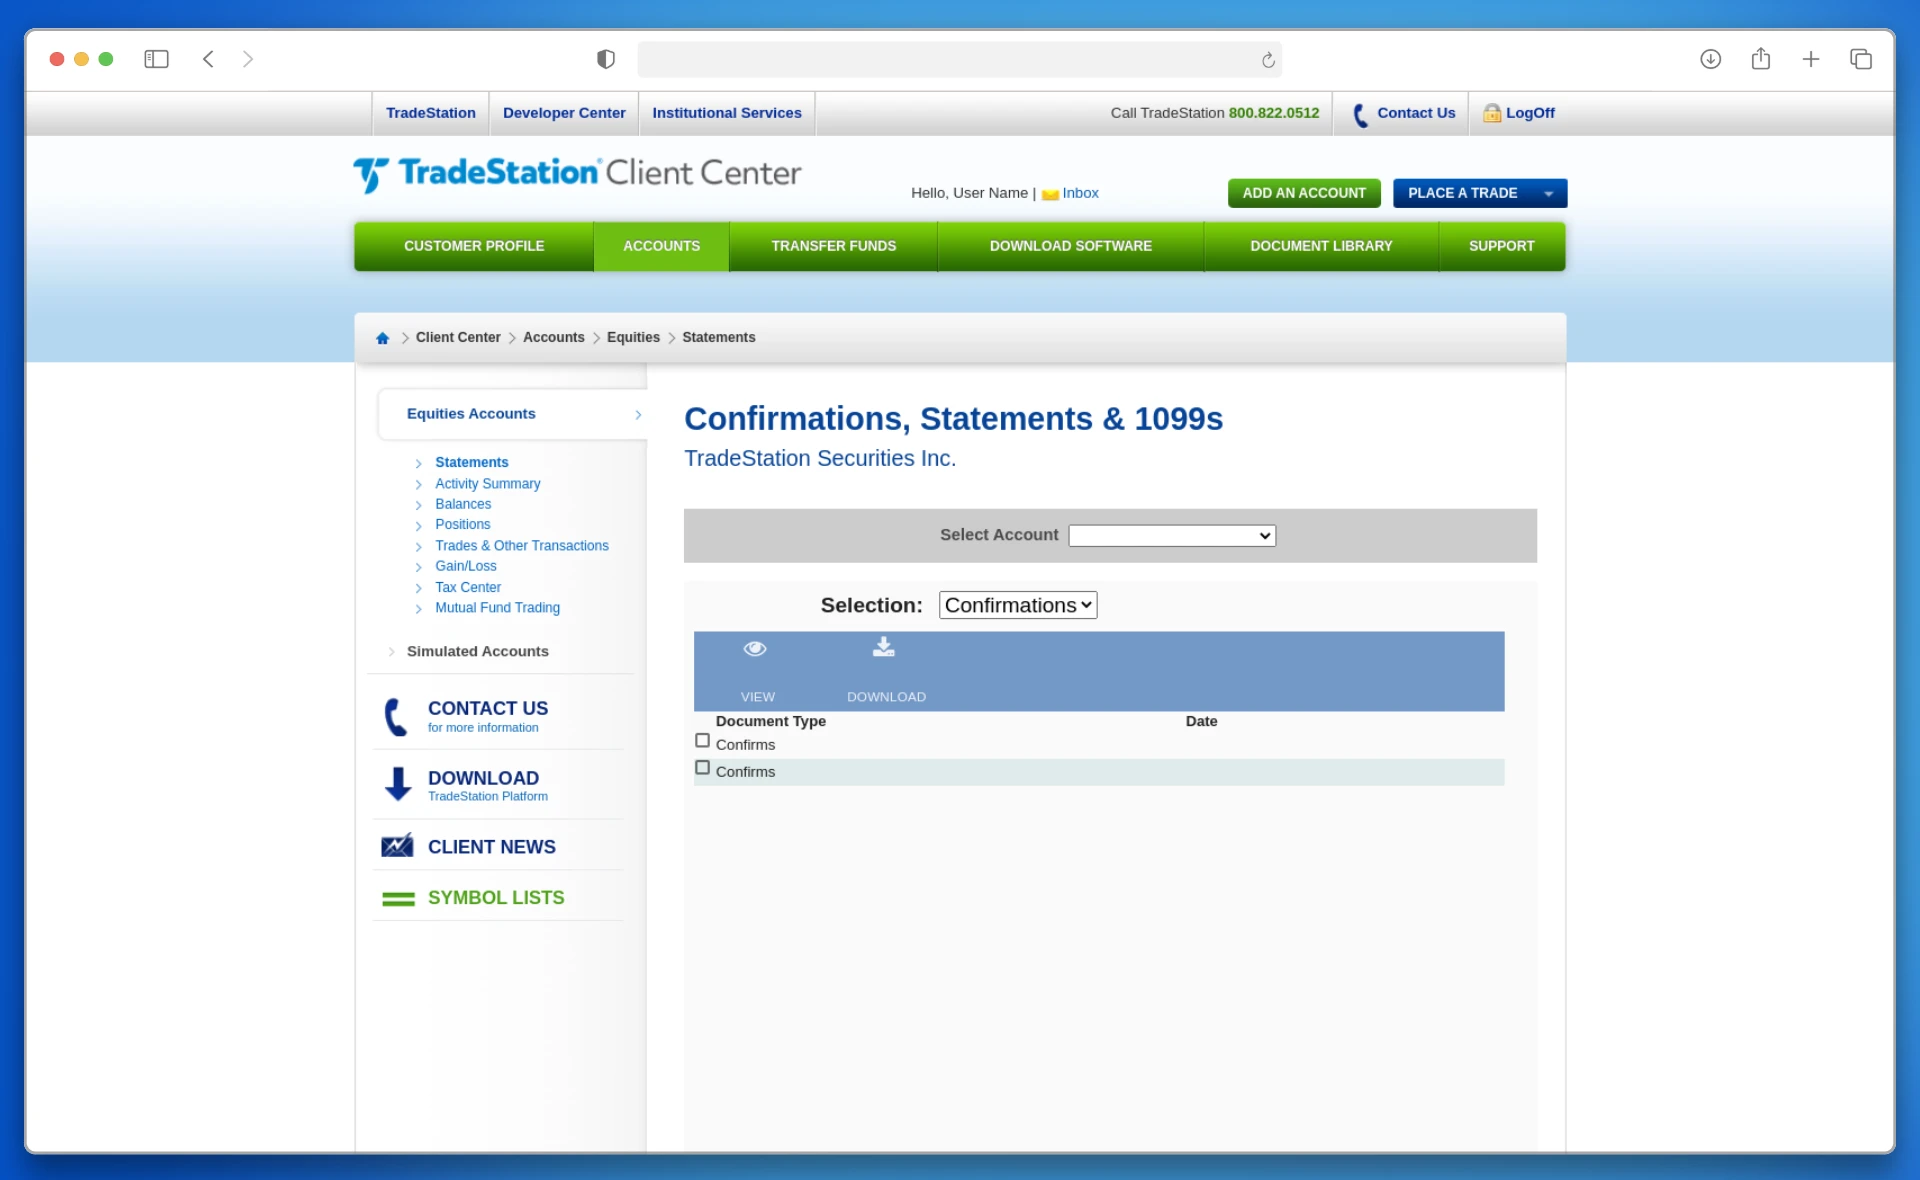Open the Transfer Funds tab
1920x1180 pixels.
click(833, 246)
